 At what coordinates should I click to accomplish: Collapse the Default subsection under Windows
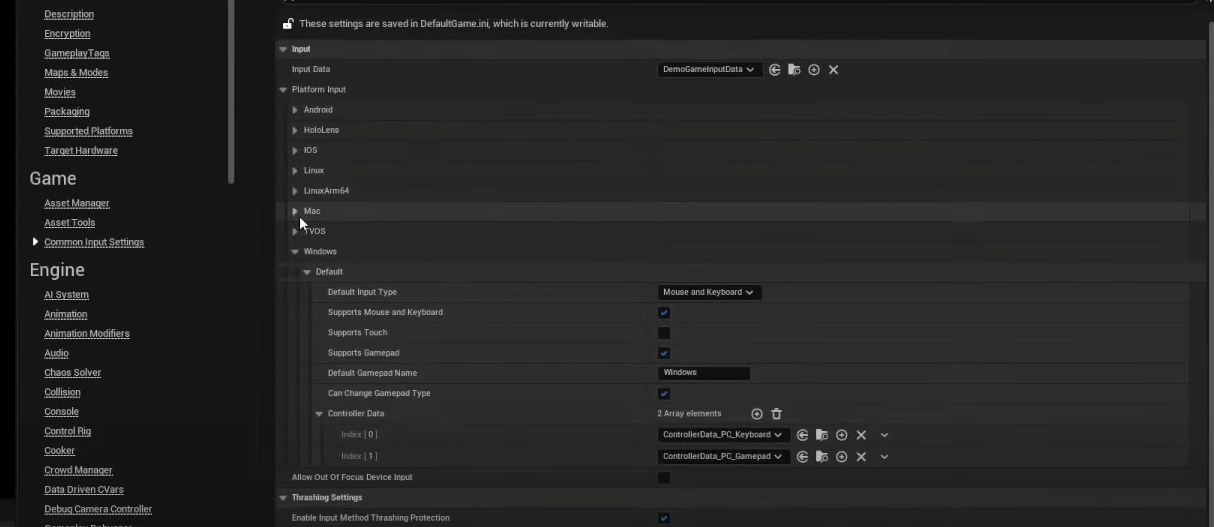[307, 272]
